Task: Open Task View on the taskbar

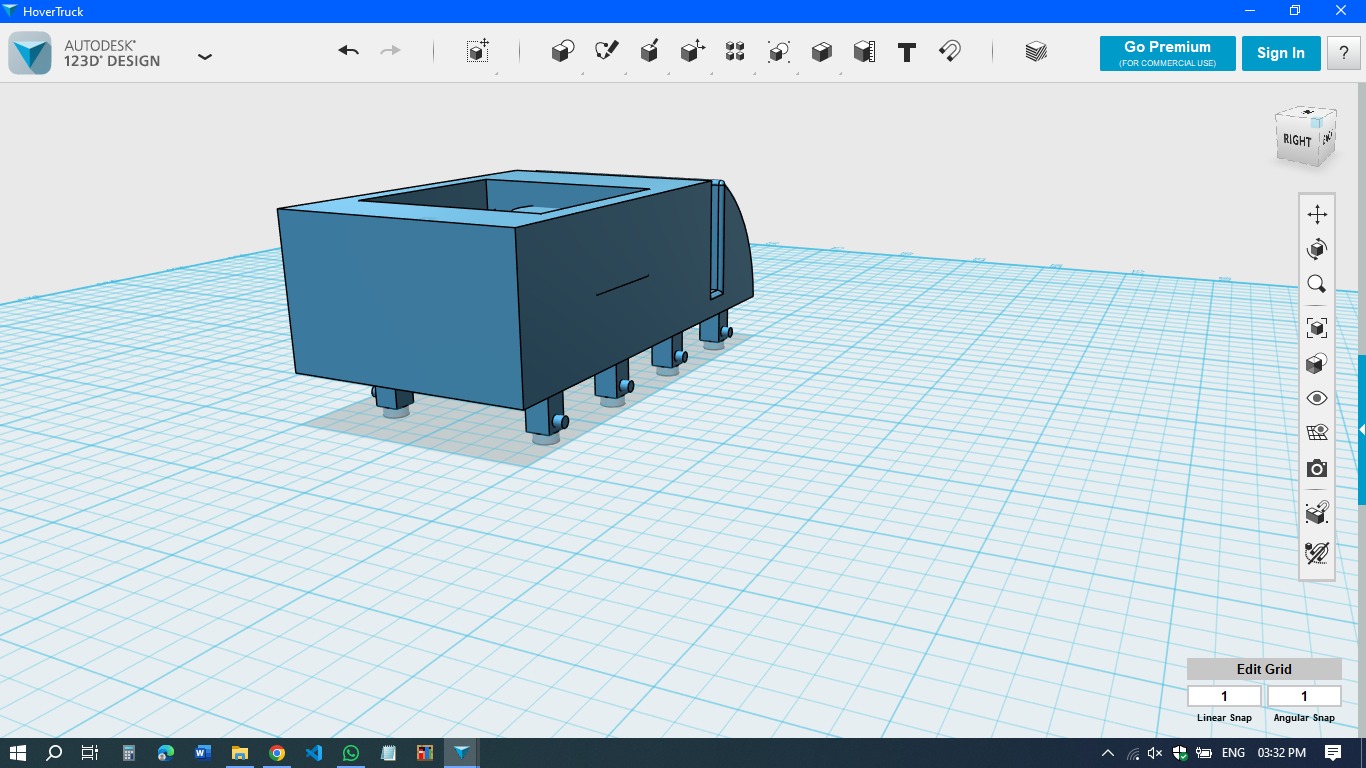Action: tap(89, 753)
